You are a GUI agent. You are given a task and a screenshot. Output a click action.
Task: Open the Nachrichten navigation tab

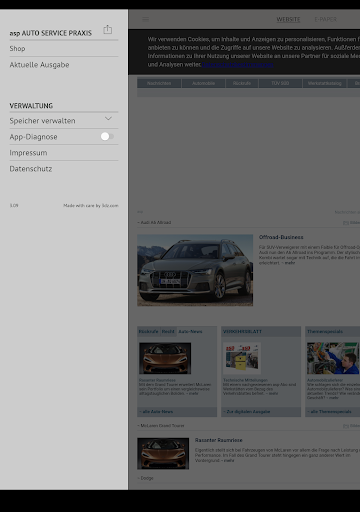pyautogui.click(x=159, y=83)
